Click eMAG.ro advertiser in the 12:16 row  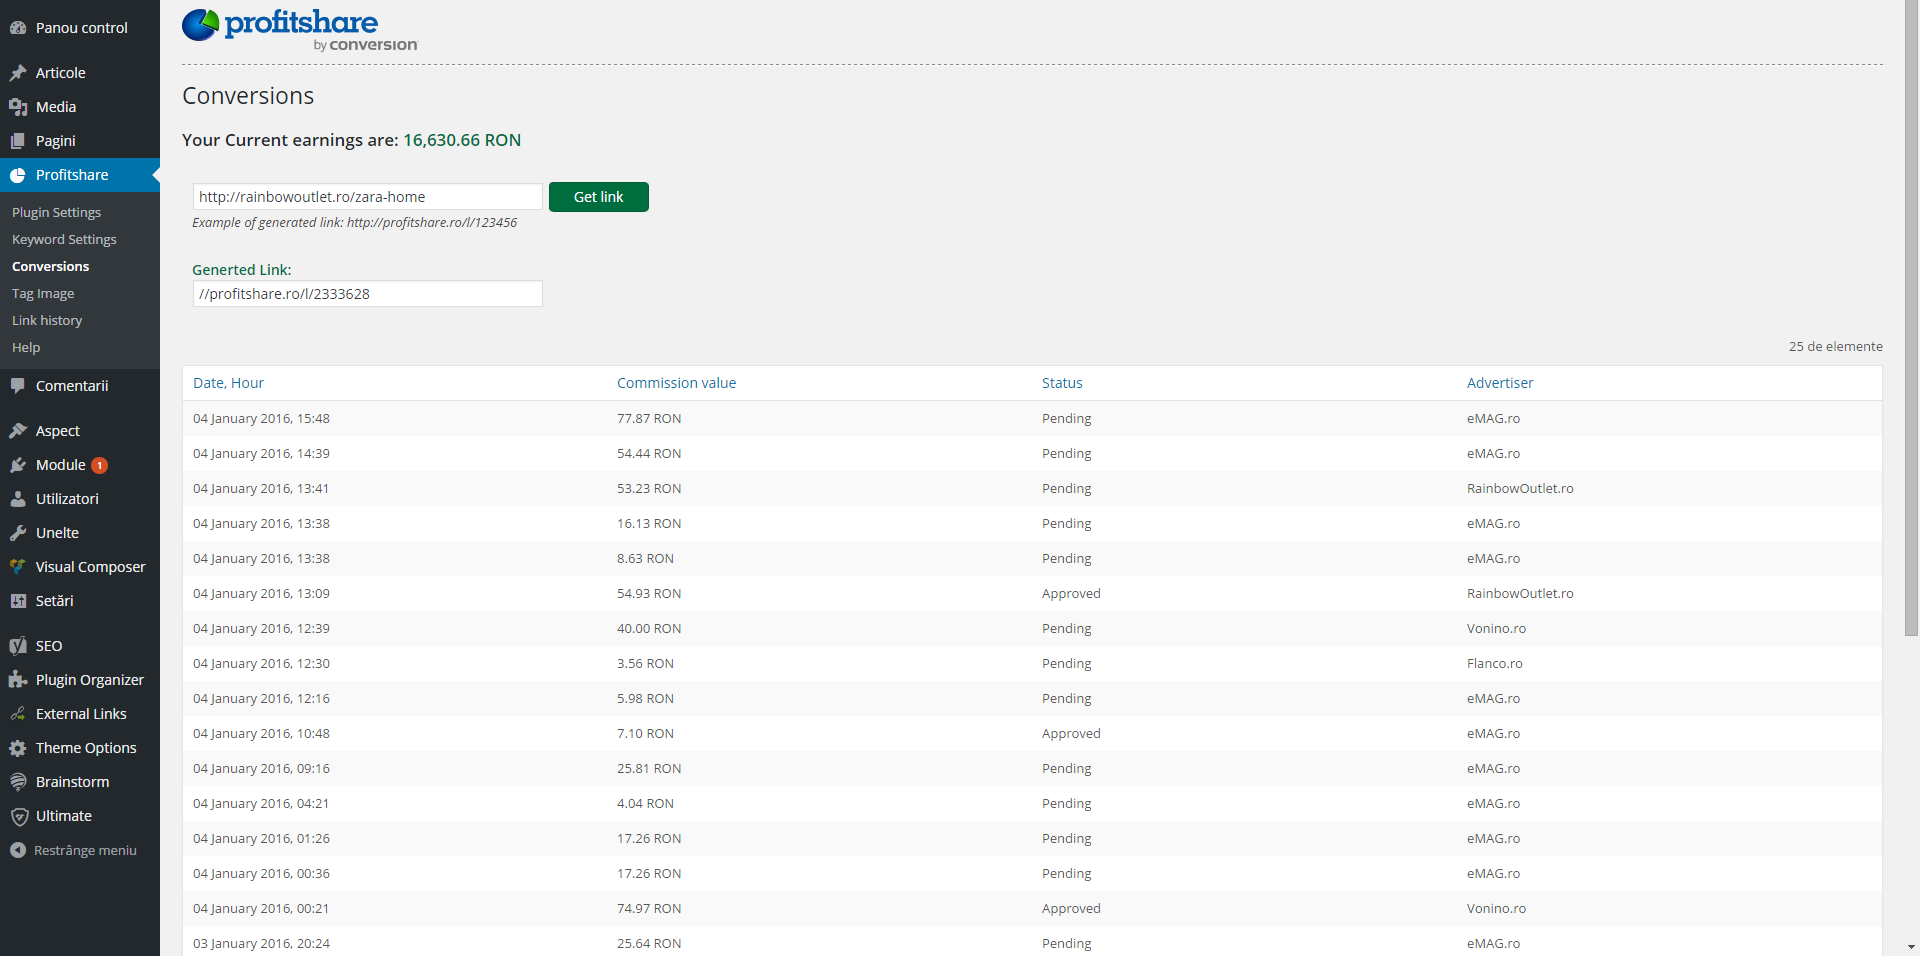tap(1493, 699)
